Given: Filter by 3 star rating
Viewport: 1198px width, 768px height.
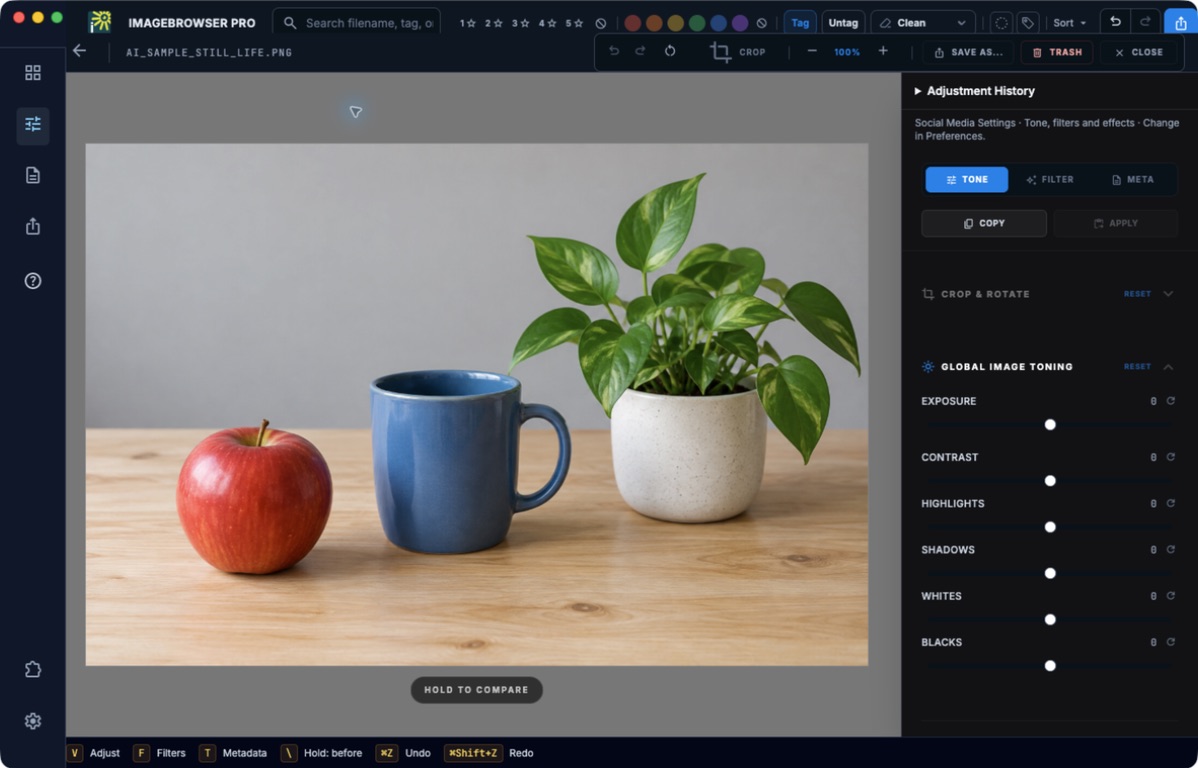Looking at the screenshot, I should 520,23.
